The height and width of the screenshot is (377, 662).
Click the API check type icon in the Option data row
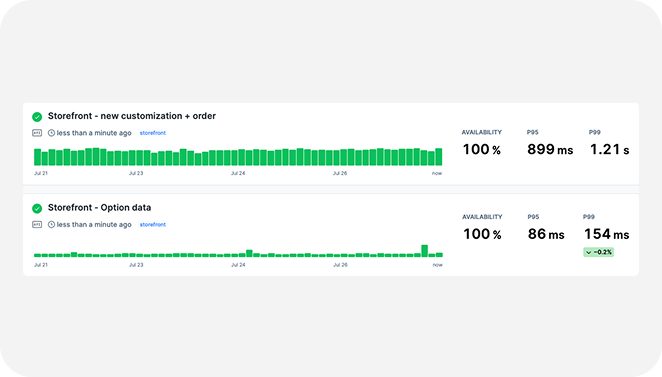click(x=37, y=225)
